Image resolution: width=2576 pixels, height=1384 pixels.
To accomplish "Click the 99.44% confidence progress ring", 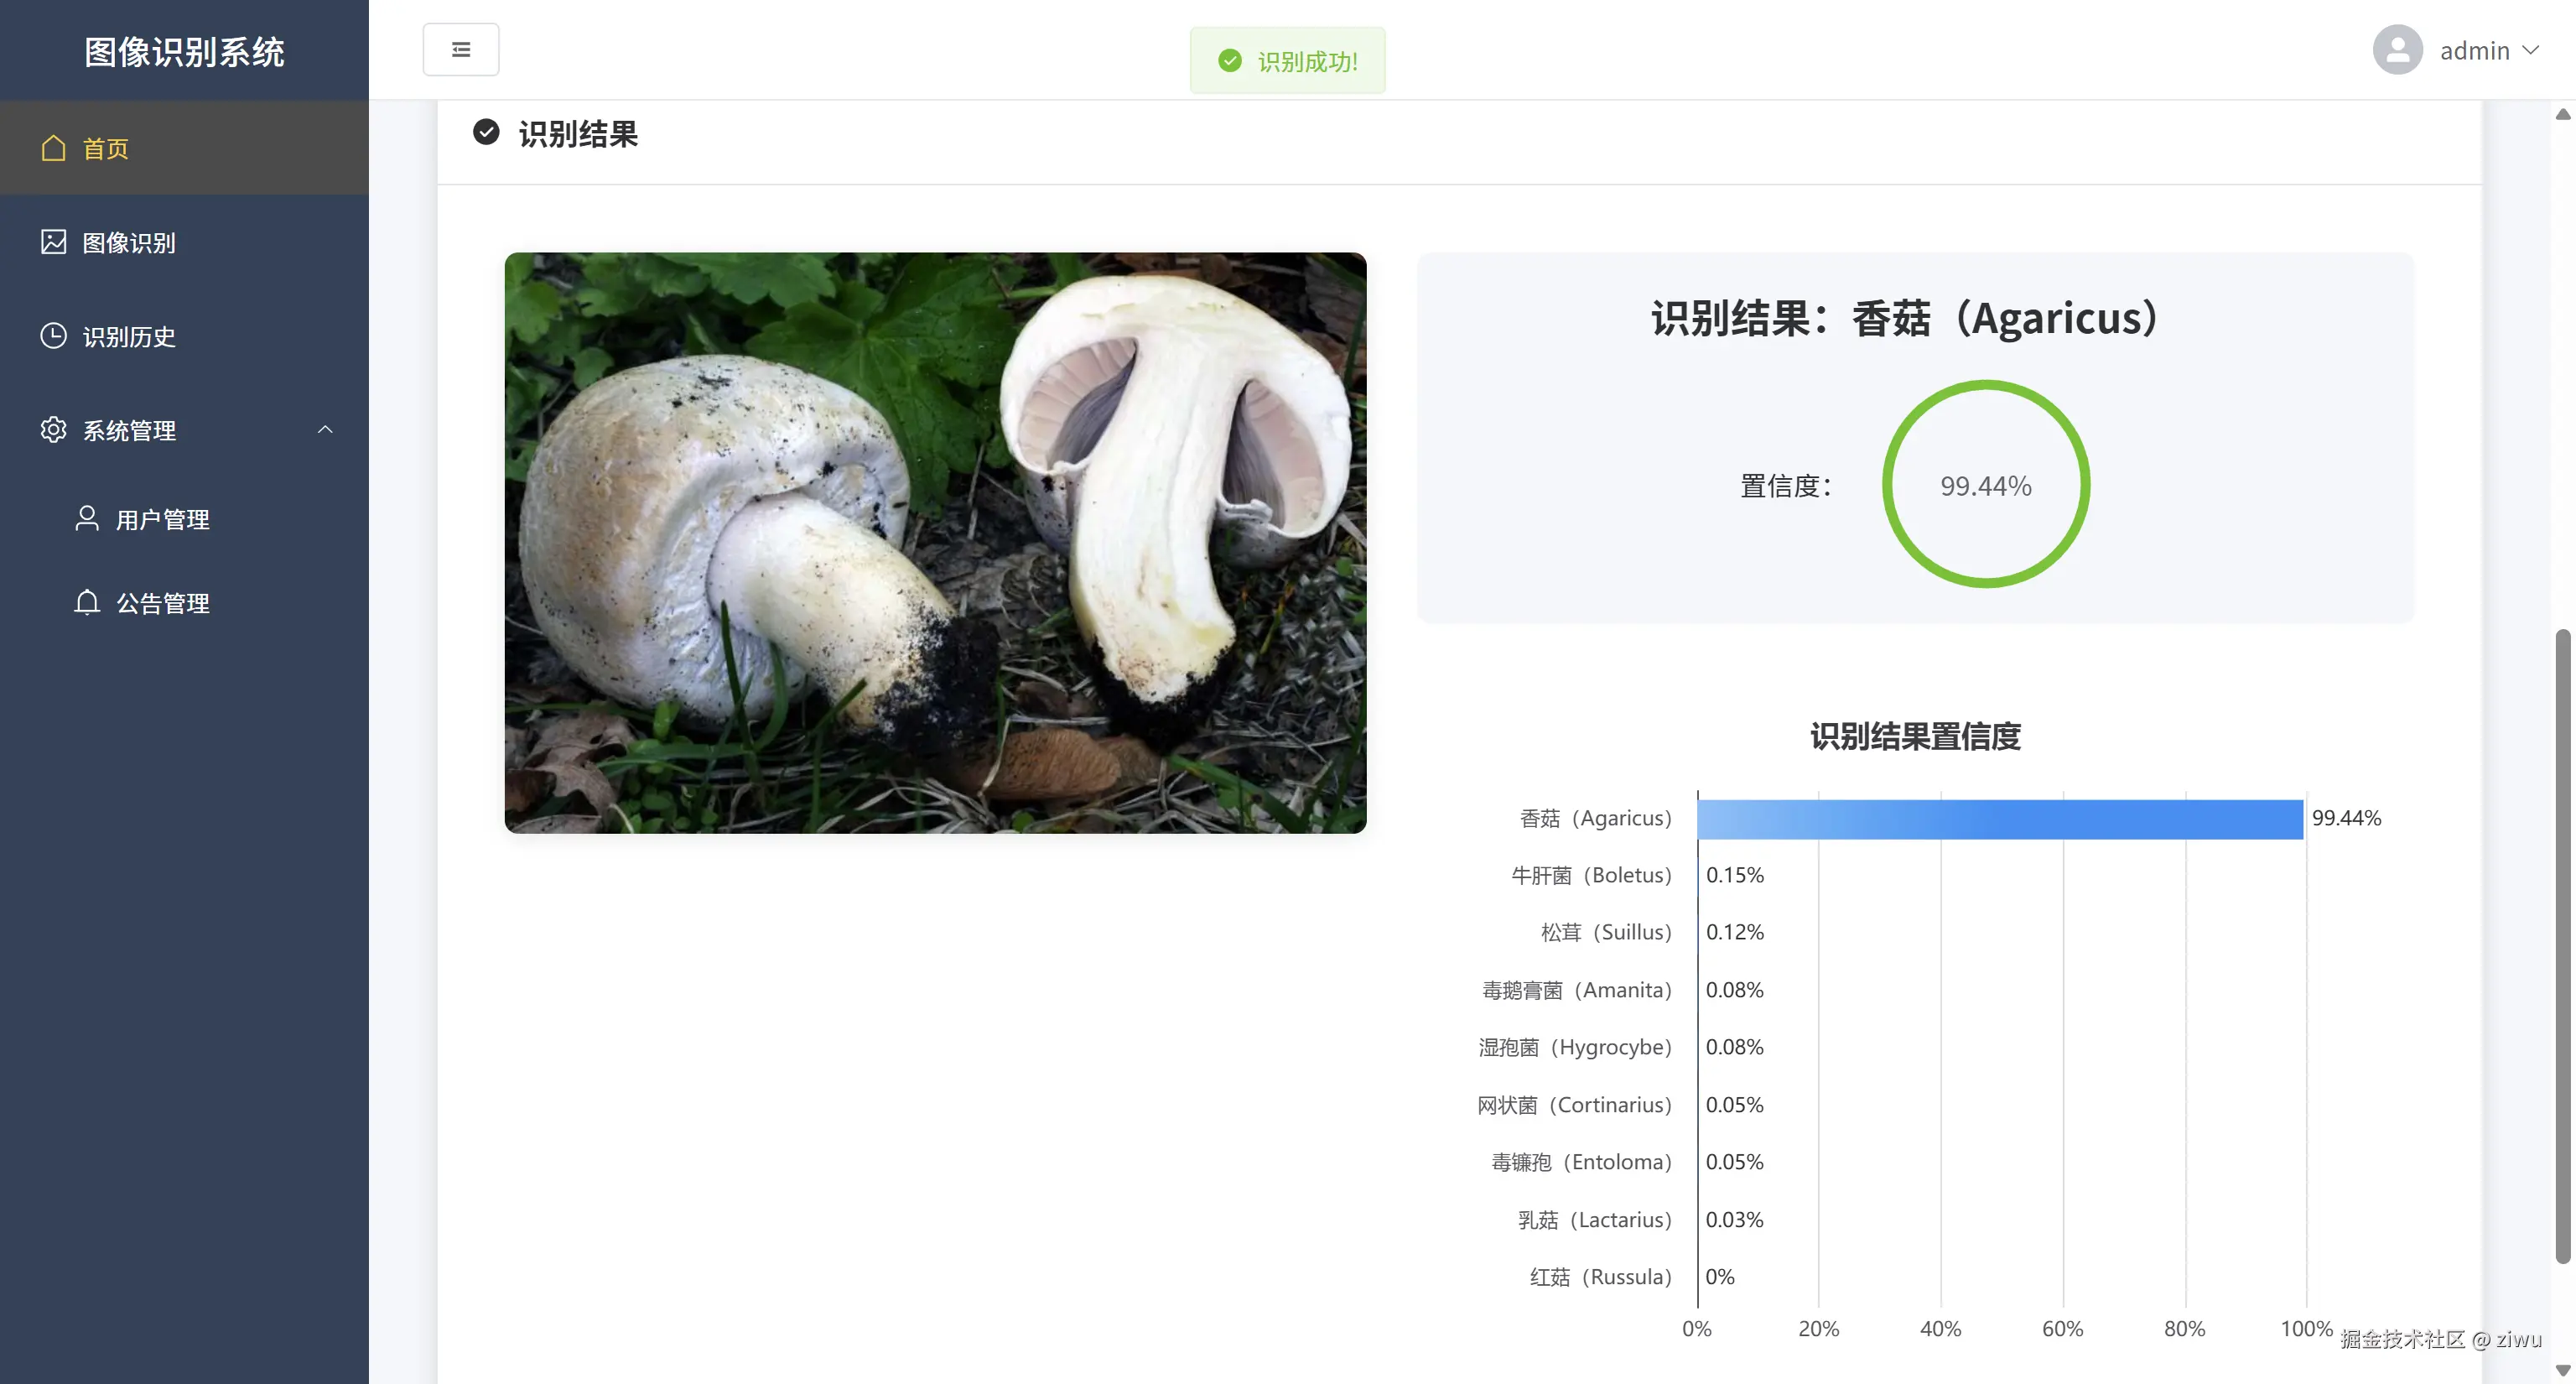I will (1985, 485).
